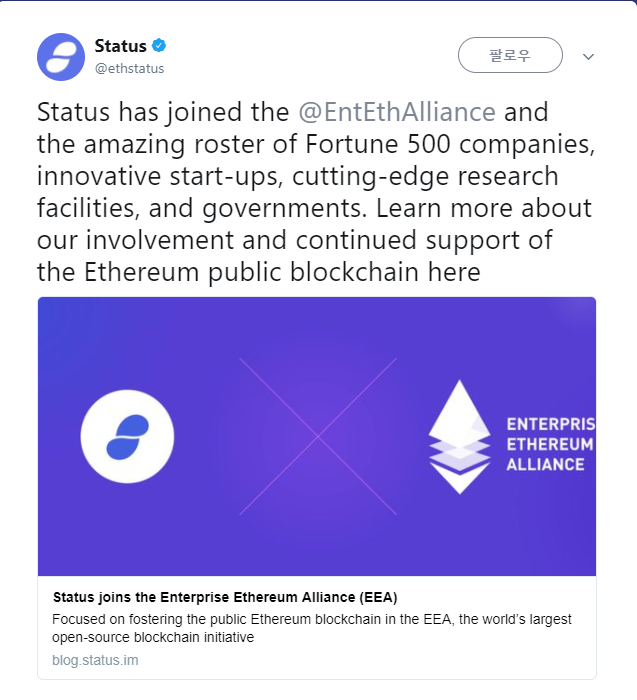Viewport: 637px width, 700px height.
Task: Click the blue verified badge
Action: point(158,46)
